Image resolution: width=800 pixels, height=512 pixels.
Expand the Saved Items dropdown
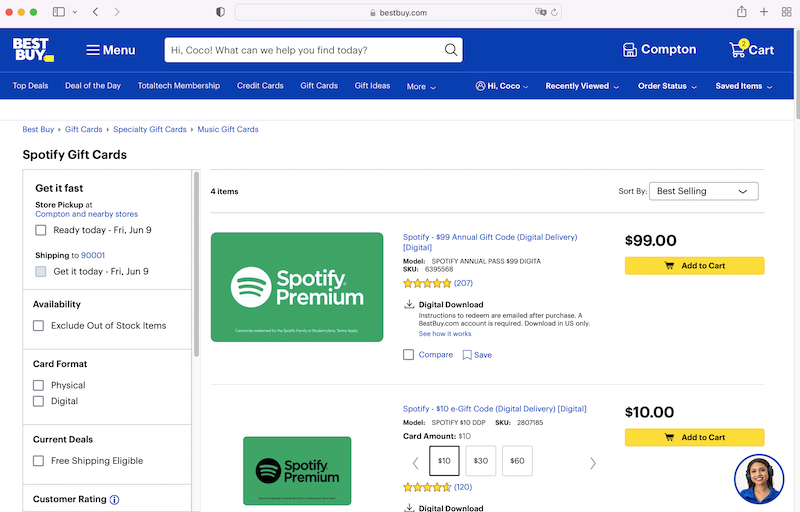(744, 86)
